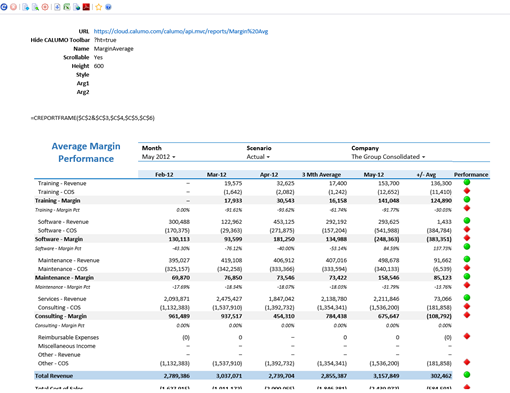Select the CREPORTFRAME formula cell
The height and width of the screenshot is (393, 510).
click(x=93, y=118)
